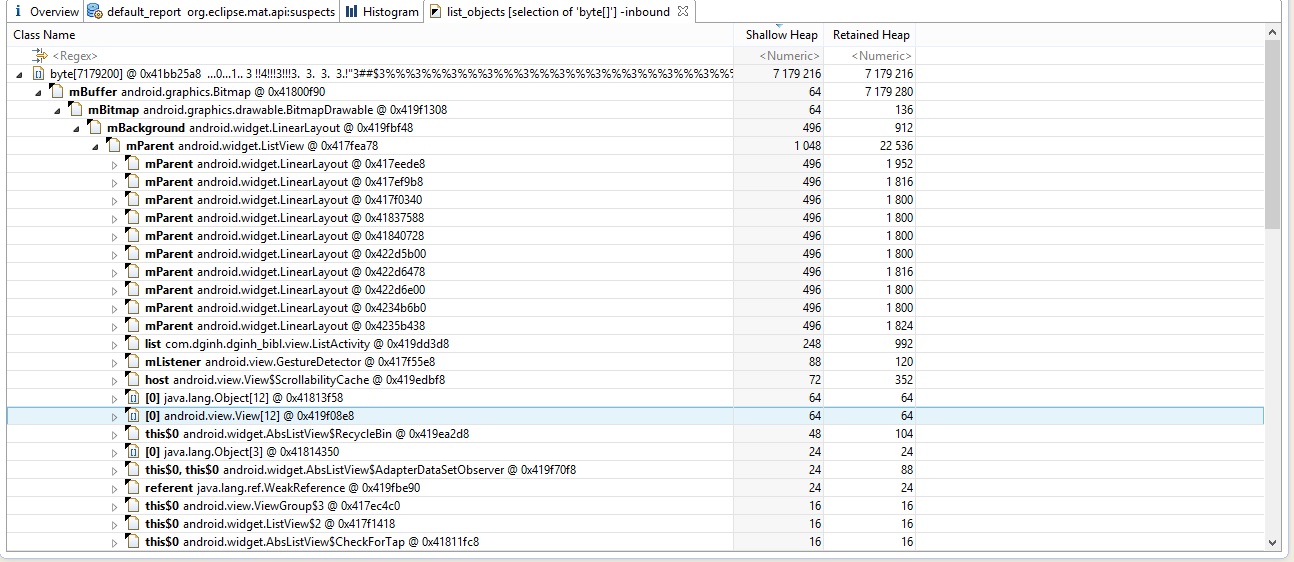Click the Histogram tab bar-chart icon
This screenshot has width=1294, height=562.
click(352, 12)
